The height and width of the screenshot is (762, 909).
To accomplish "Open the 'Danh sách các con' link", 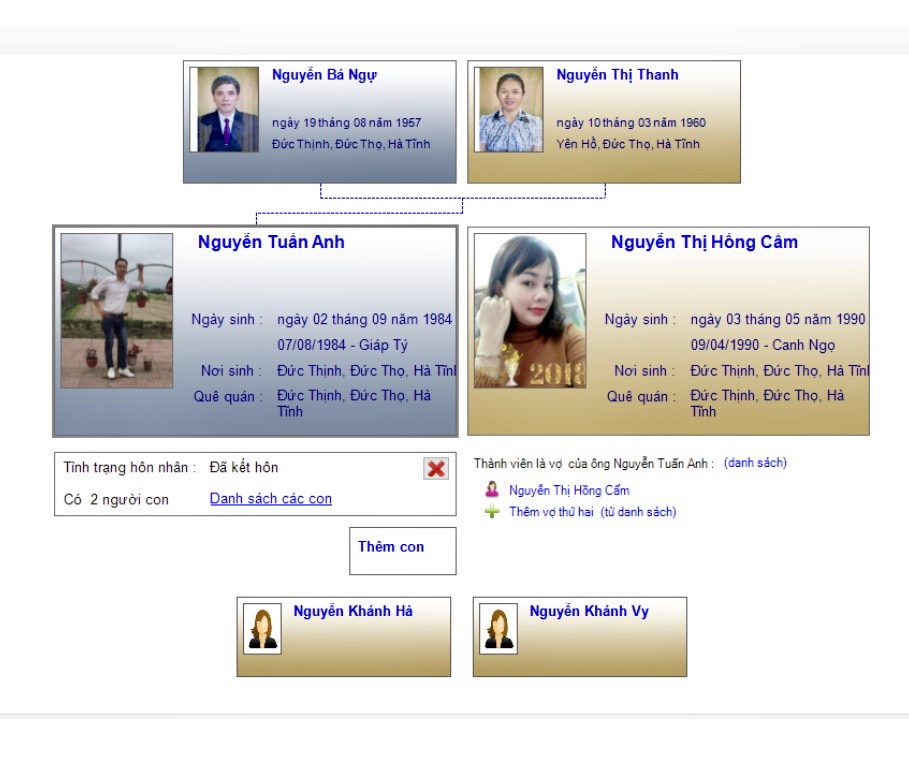I will (271, 499).
